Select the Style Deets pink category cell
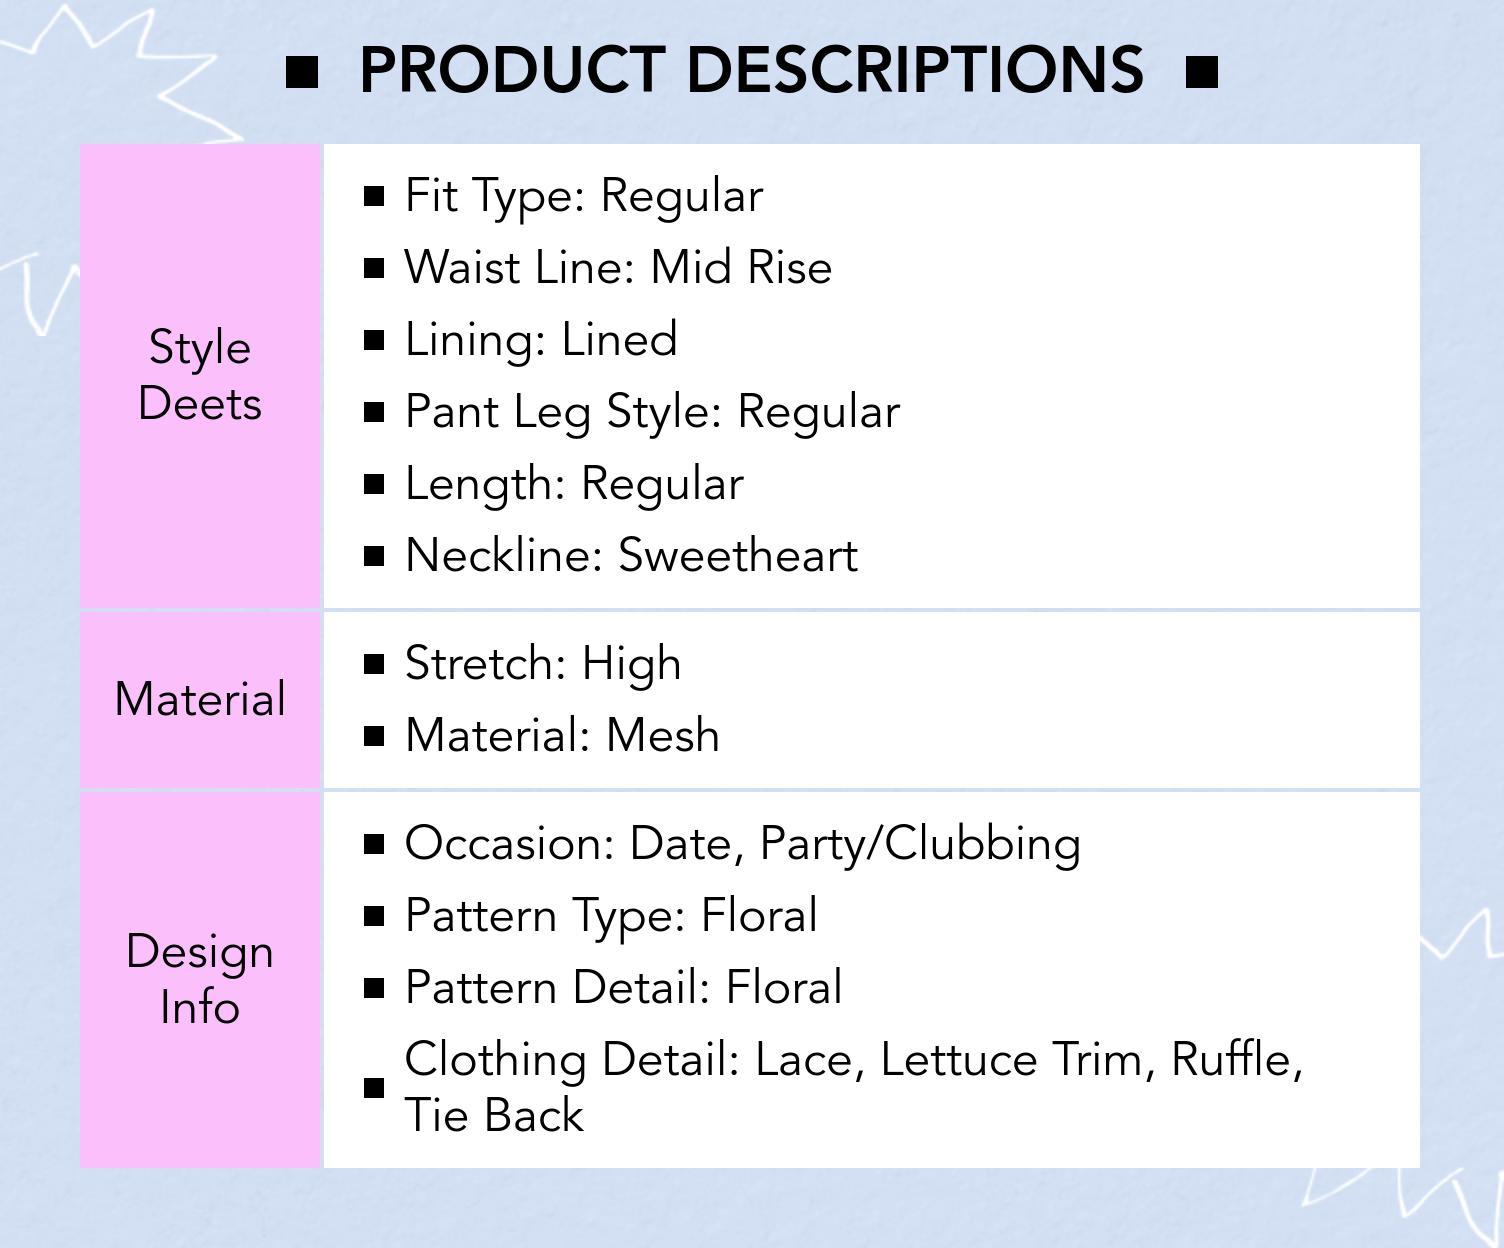 pos(200,376)
